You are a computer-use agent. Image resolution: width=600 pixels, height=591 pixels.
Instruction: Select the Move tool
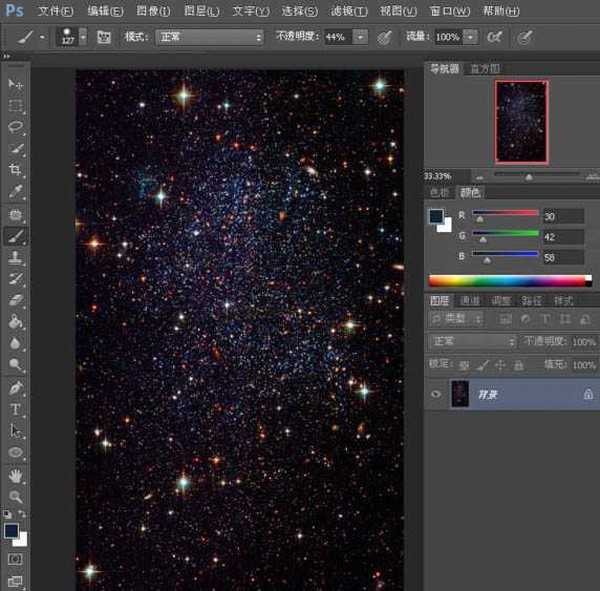click(x=16, y=84)
